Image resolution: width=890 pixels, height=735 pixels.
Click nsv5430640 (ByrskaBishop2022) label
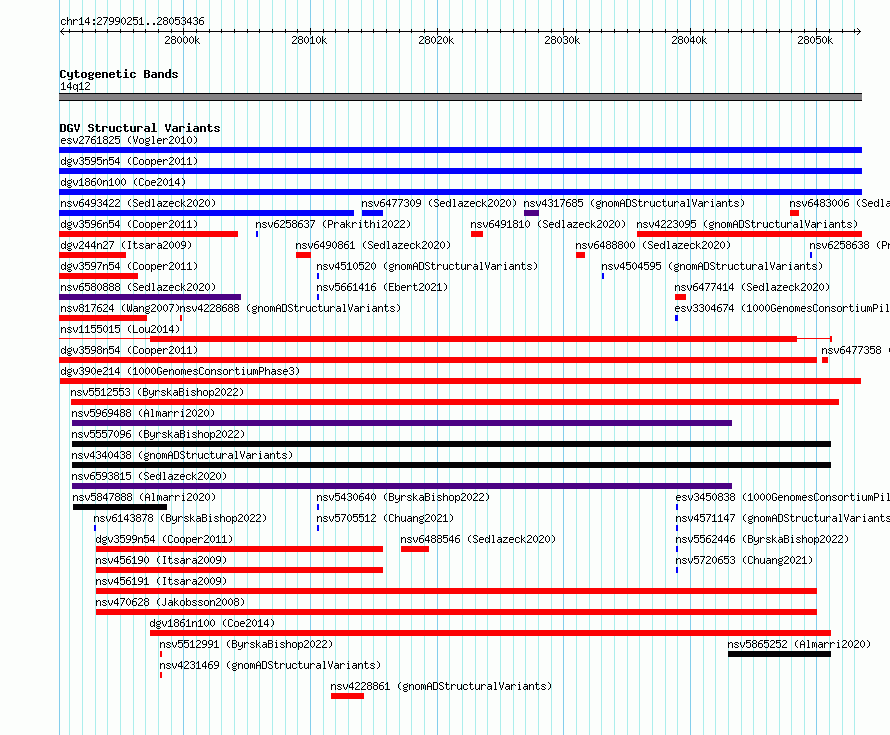point(403,497)
